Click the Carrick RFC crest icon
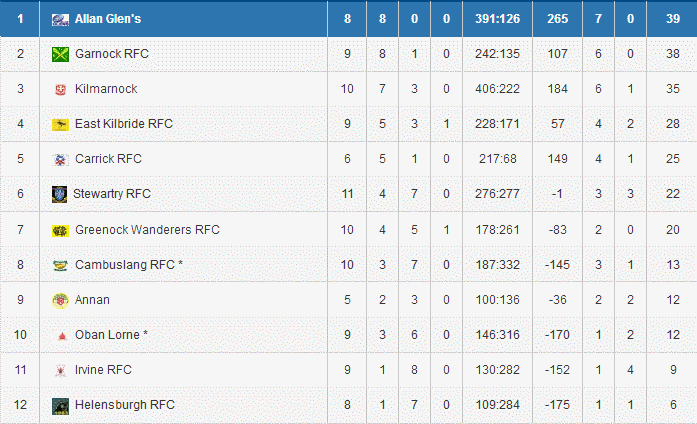 (60, 159)
